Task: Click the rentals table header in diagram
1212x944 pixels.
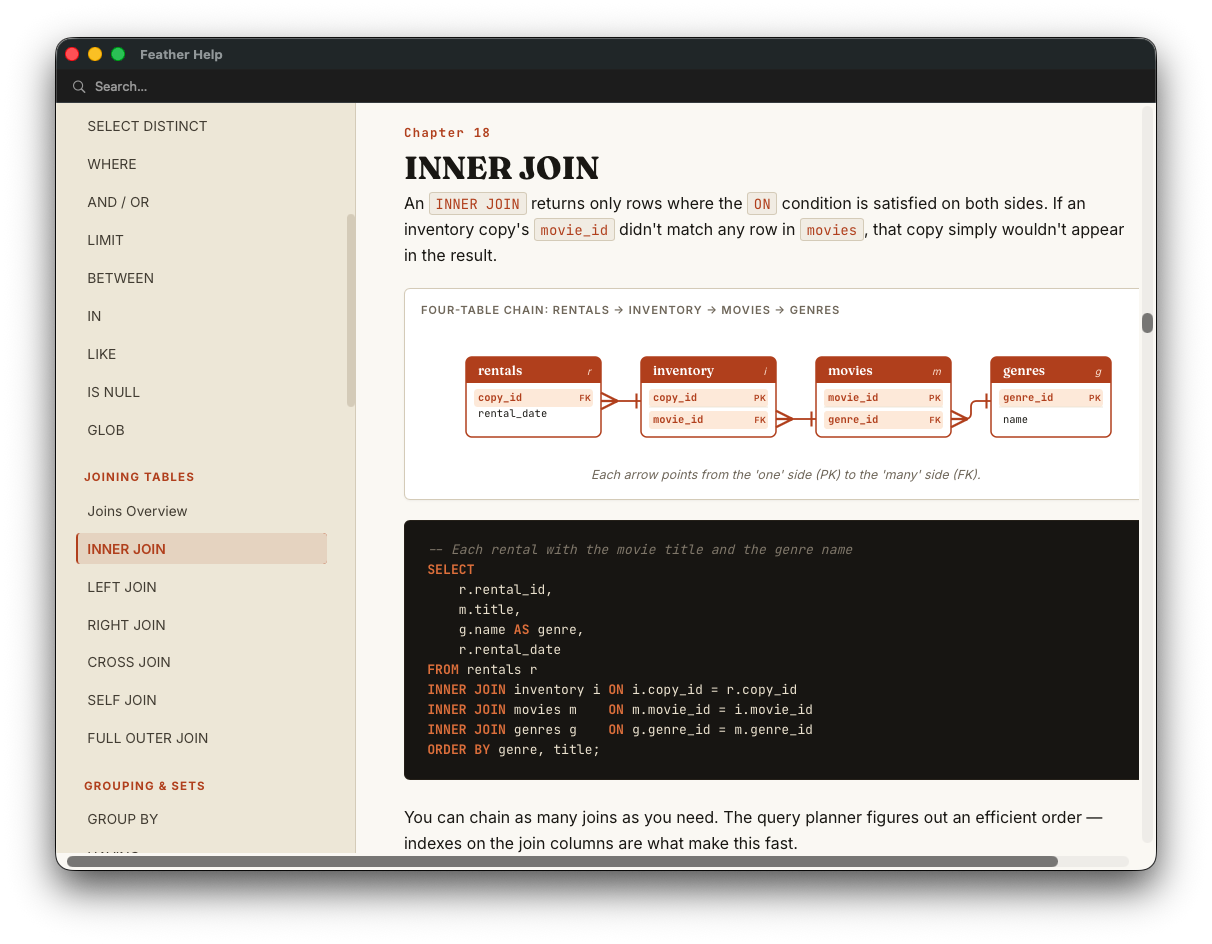Action: pyautogui.click(x=533, y=371)
